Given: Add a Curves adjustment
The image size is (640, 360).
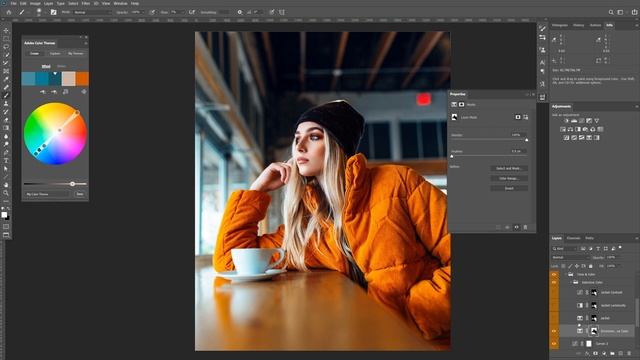Looking at the screenshot, I should click(581, 121).
